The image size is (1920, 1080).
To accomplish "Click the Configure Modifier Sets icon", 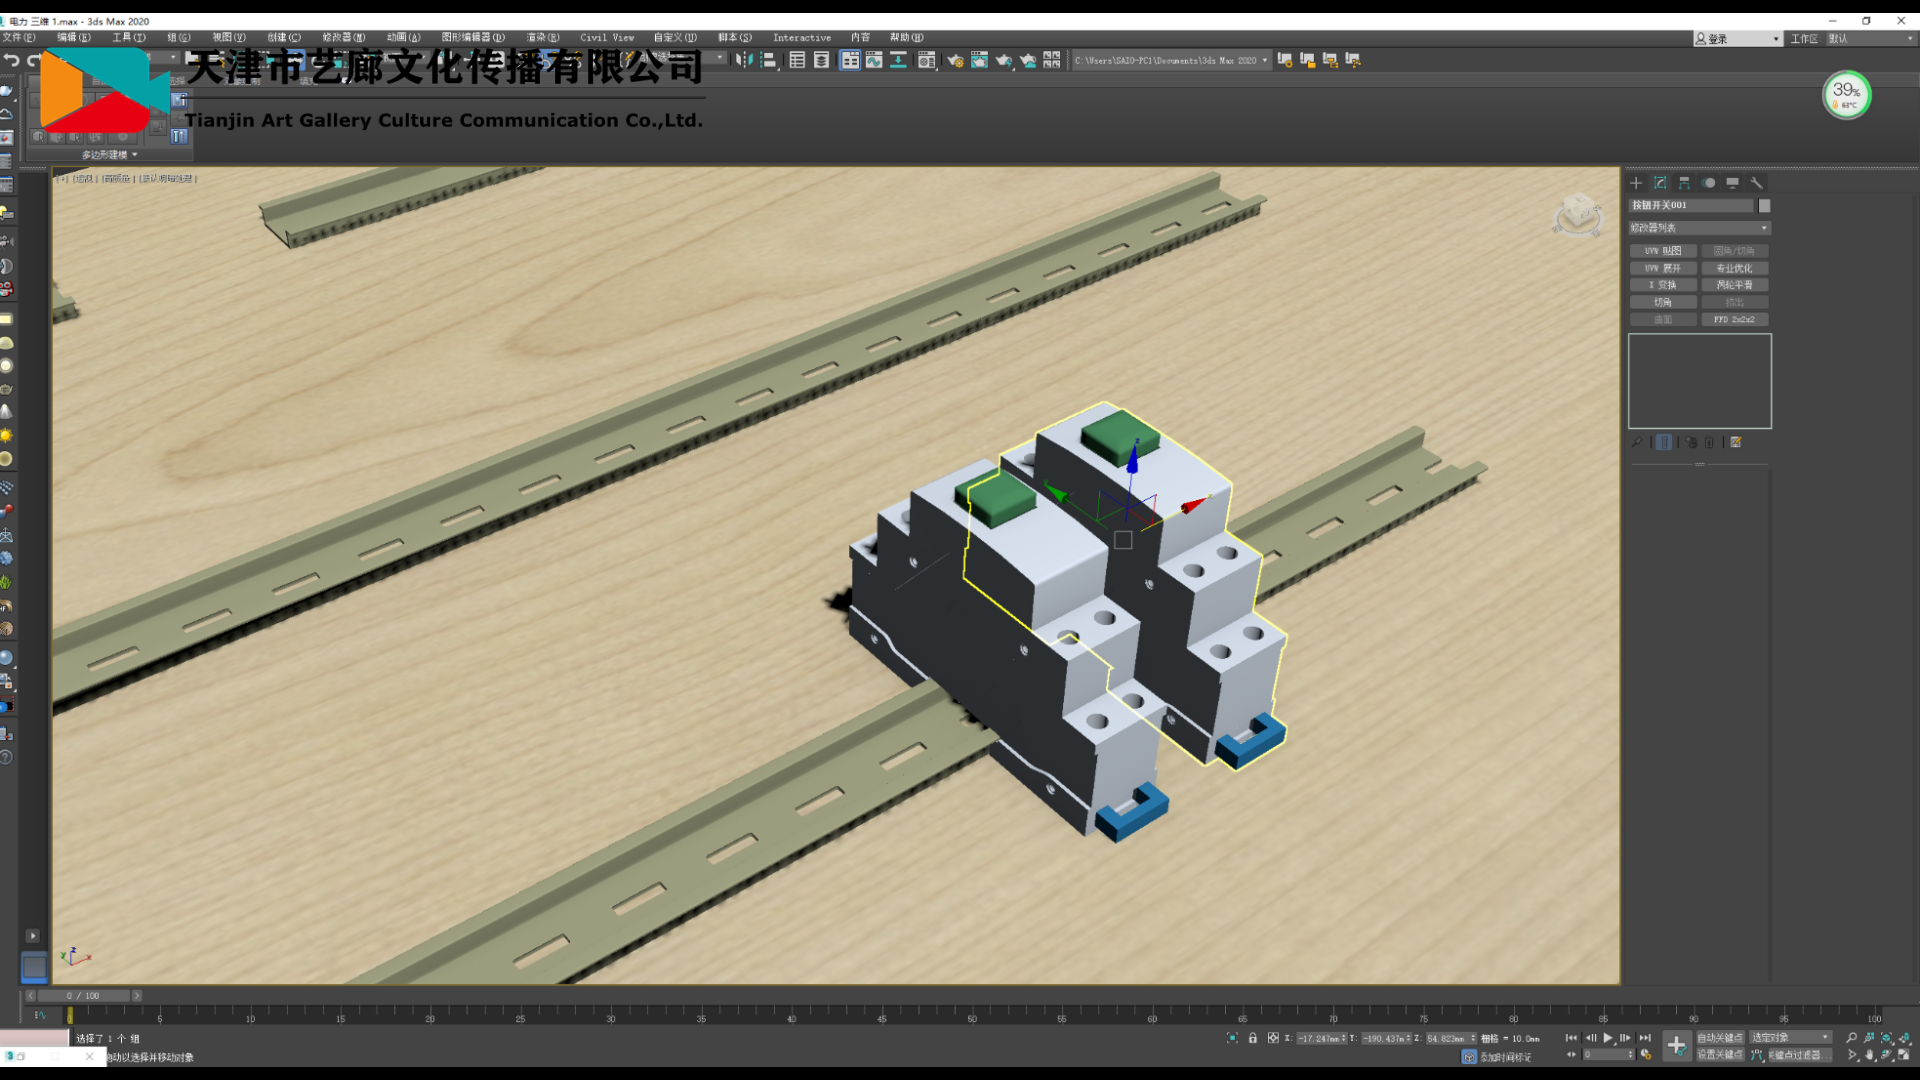I will 1736,442.
